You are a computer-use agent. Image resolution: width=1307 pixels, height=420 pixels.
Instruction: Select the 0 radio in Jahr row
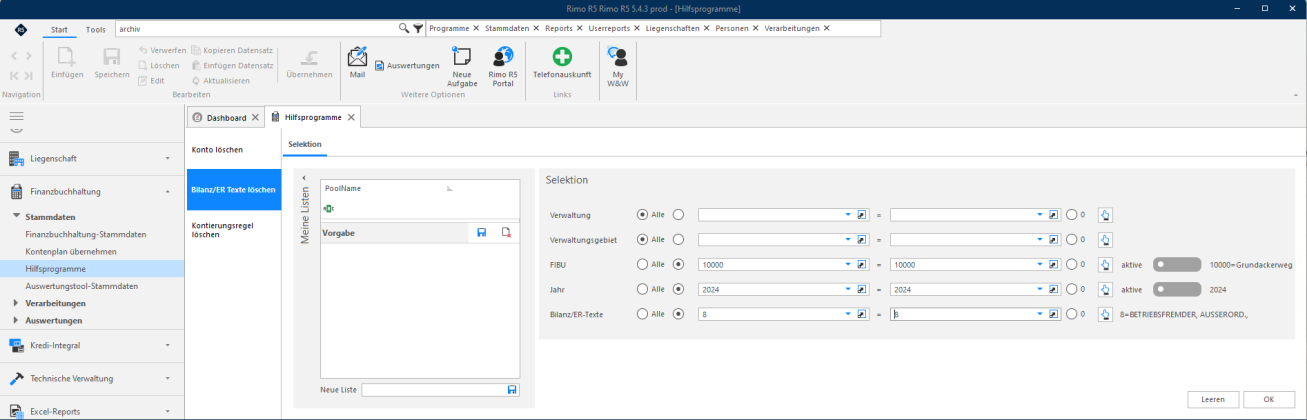[x=1072, y=289]
